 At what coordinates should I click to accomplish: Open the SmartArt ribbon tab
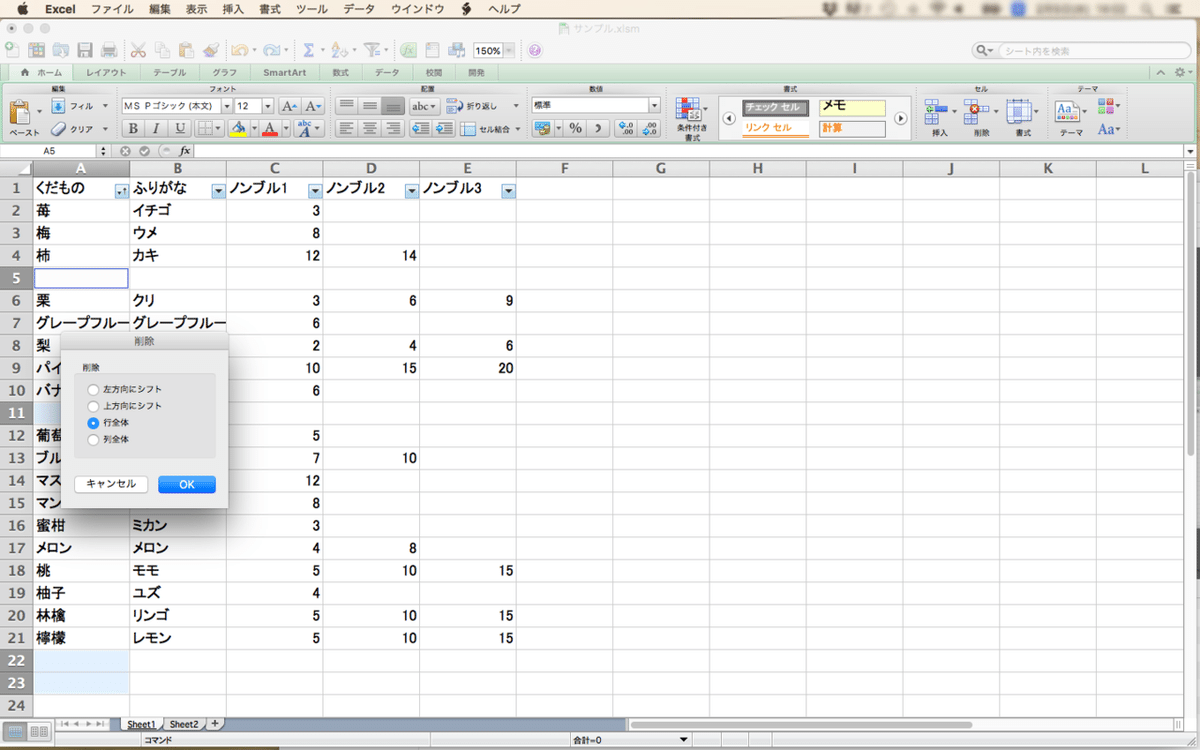pos(285,73)
